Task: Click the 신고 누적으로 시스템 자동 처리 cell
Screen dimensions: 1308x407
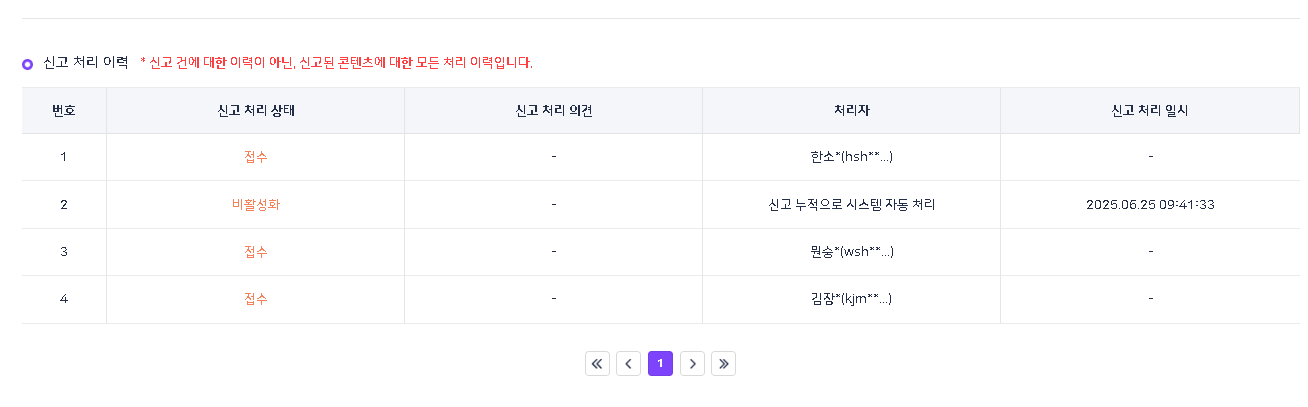Action: click(x=851, y=204)
